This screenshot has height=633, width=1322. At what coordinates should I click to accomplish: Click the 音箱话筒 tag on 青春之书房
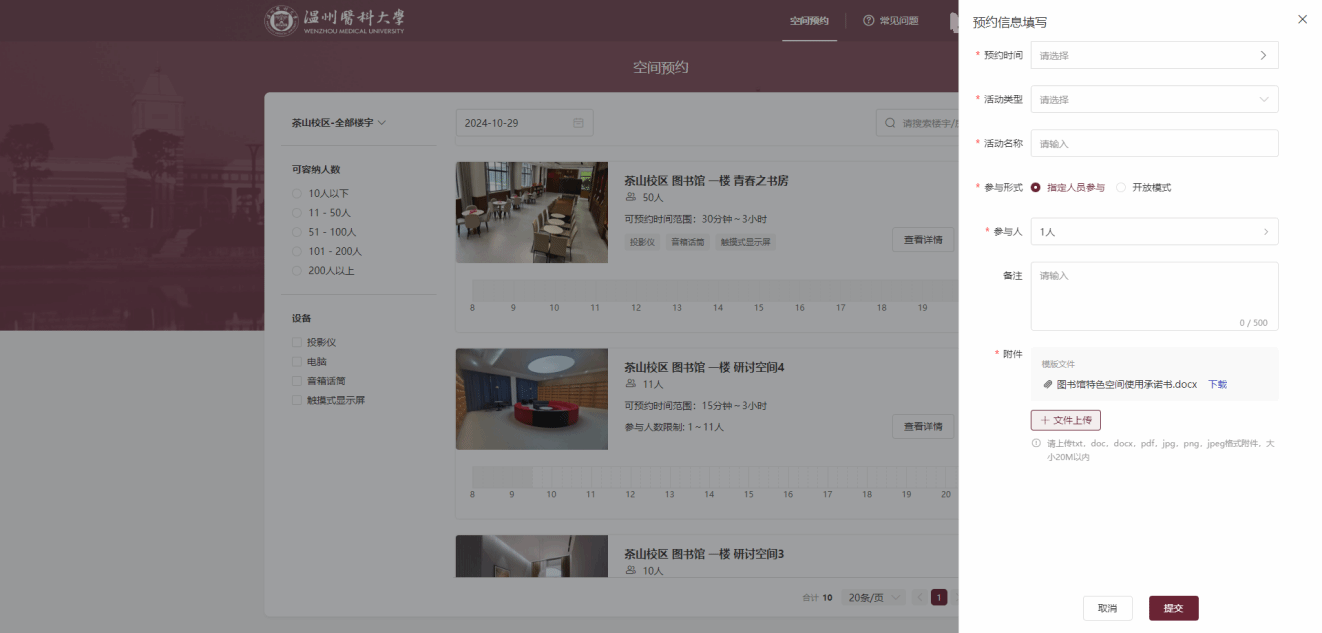[688, 242]
